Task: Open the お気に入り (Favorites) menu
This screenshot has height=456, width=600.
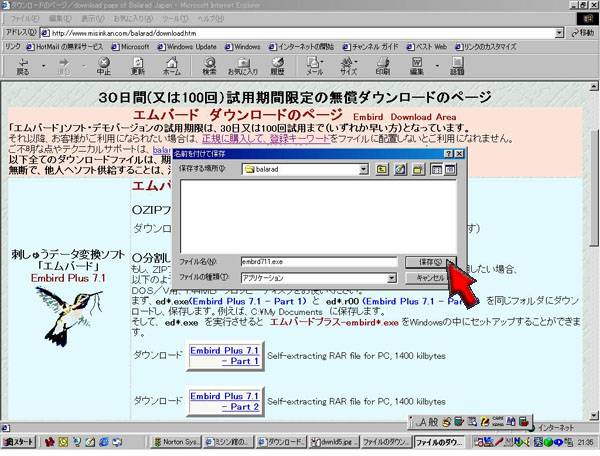Action: click(133, 18)
